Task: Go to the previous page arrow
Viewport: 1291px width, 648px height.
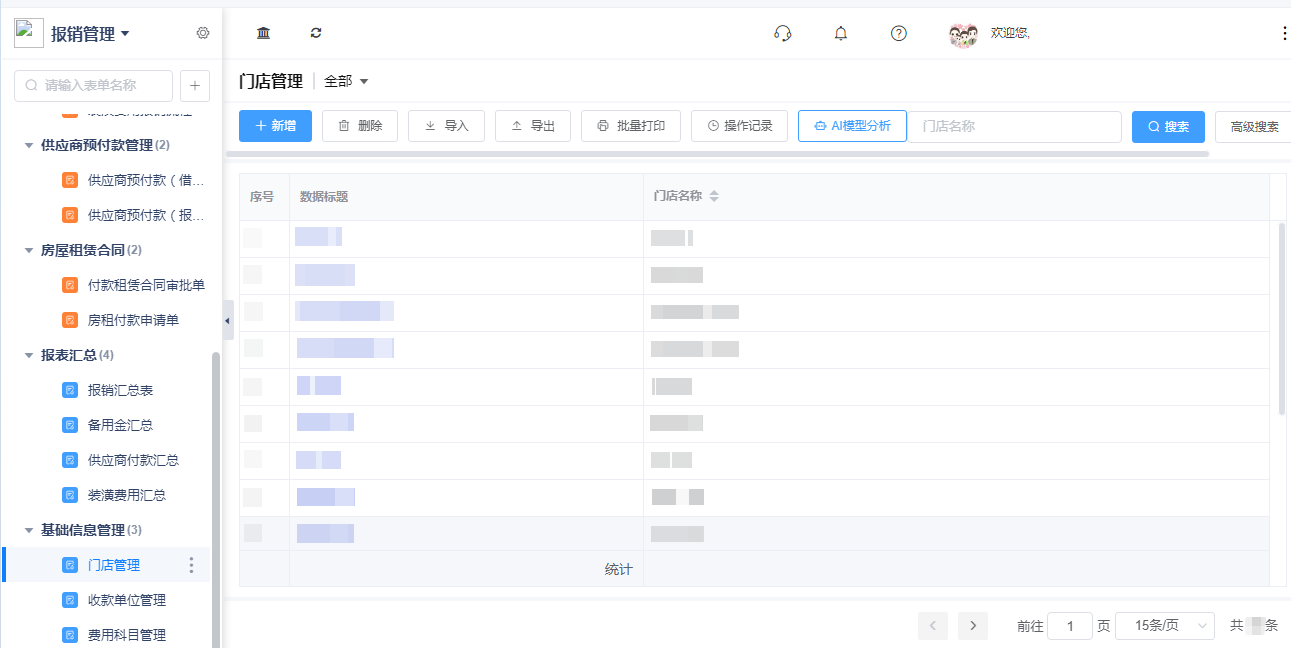Action: [933, 626]
